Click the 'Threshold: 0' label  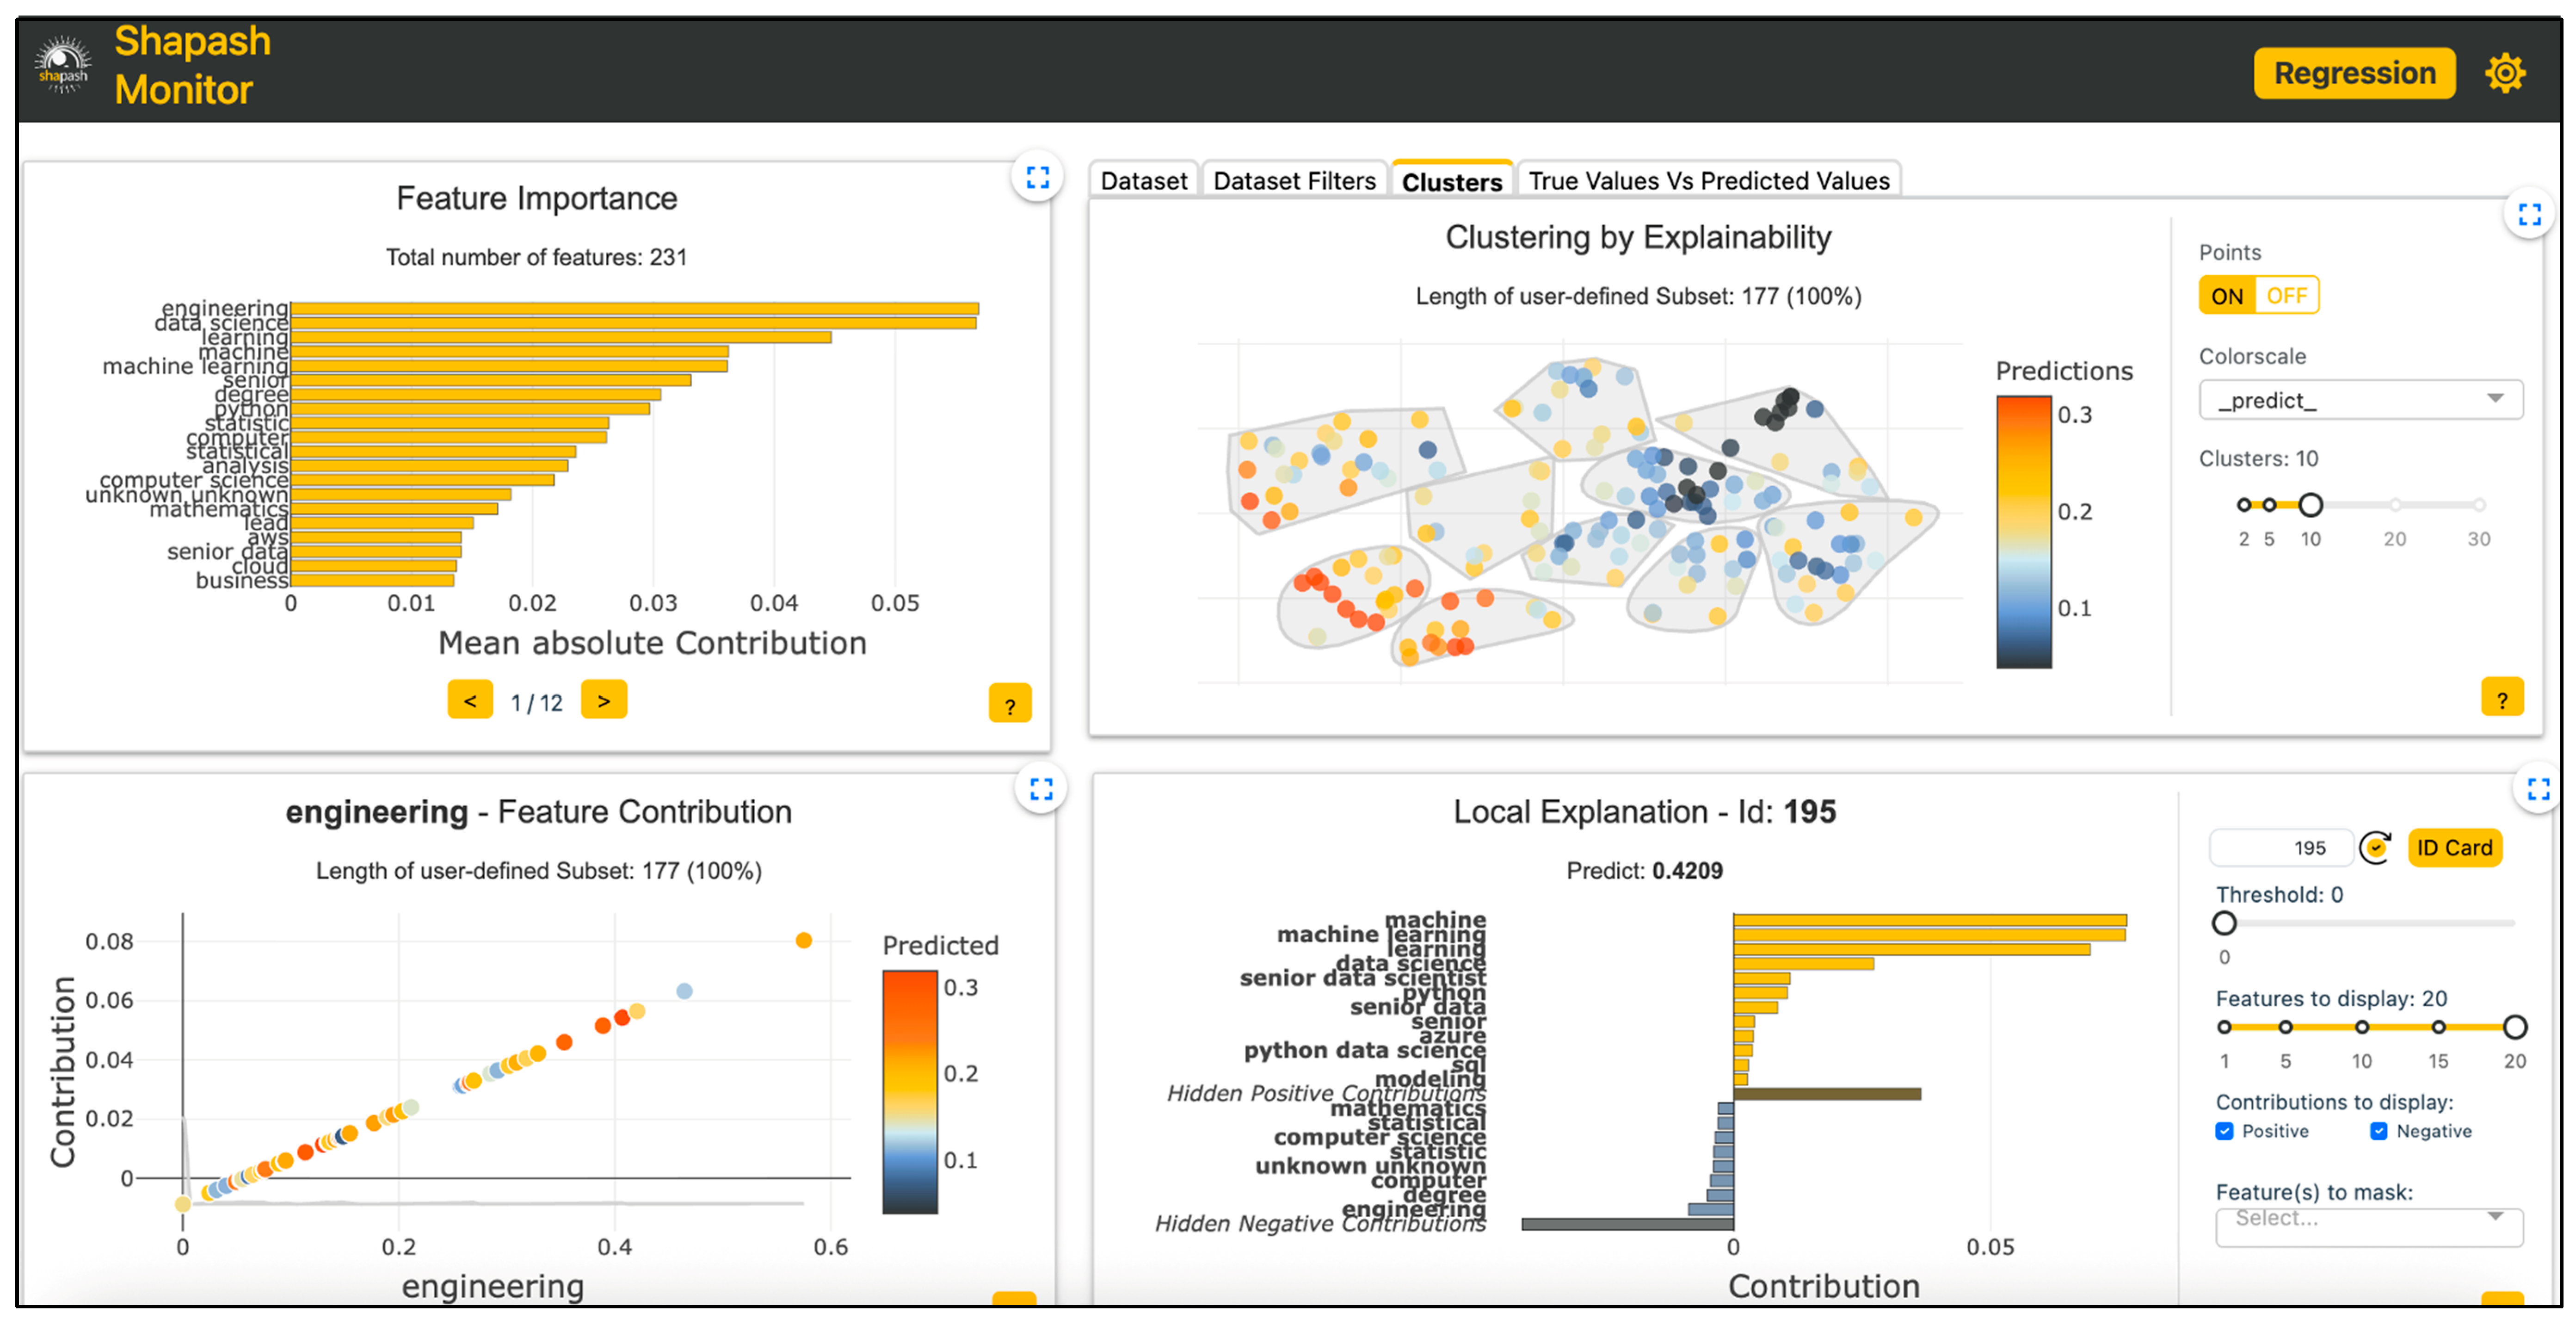tap(2279, 895)
